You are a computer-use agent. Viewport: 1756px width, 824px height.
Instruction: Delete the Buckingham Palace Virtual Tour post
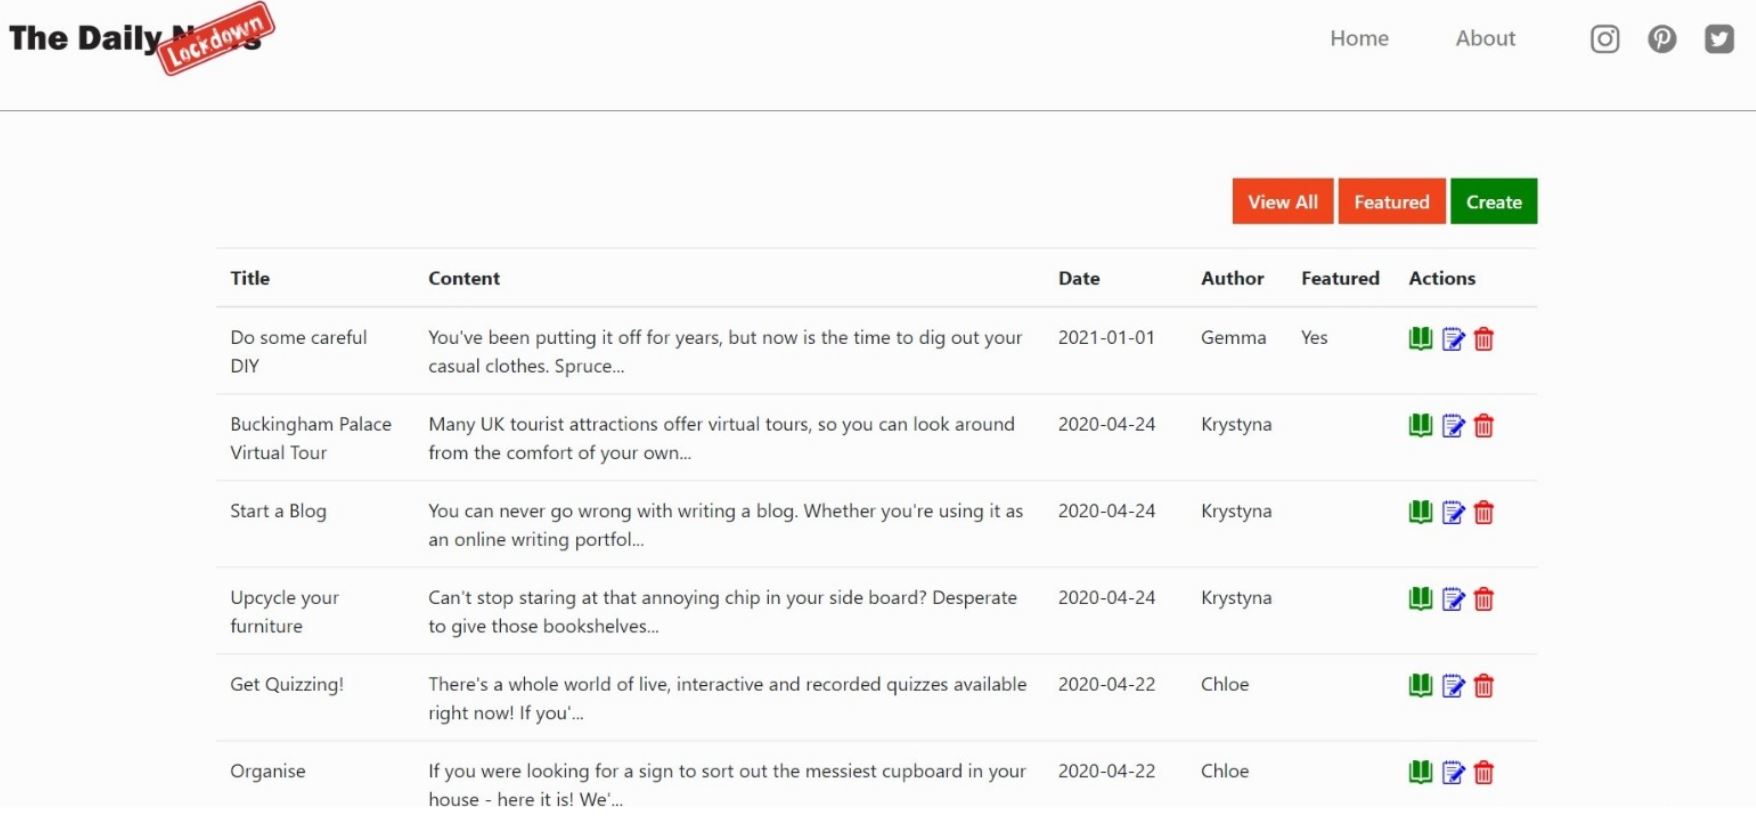[x=1484, y=426]
